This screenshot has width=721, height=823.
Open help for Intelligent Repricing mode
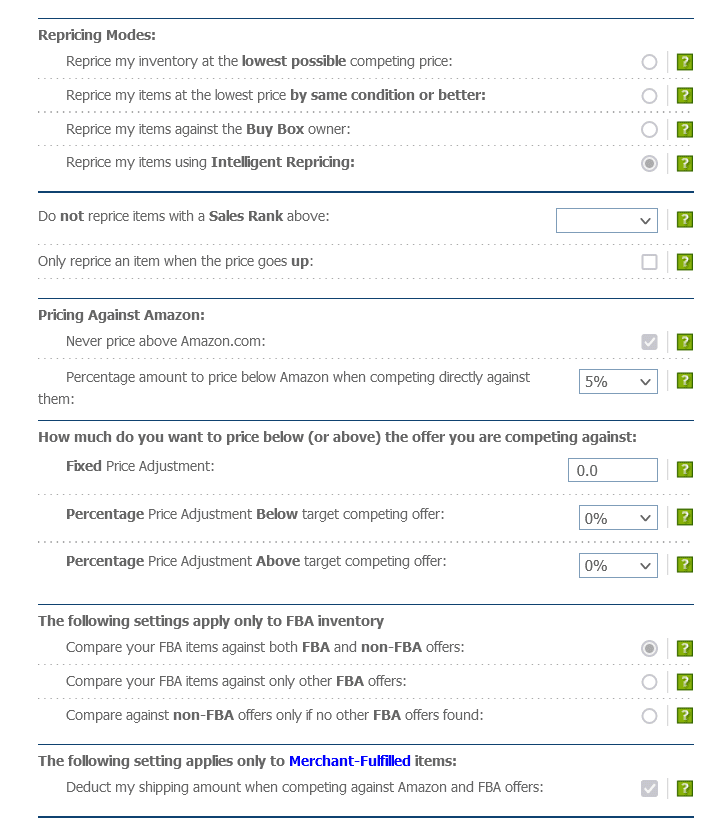pos(684,162)
